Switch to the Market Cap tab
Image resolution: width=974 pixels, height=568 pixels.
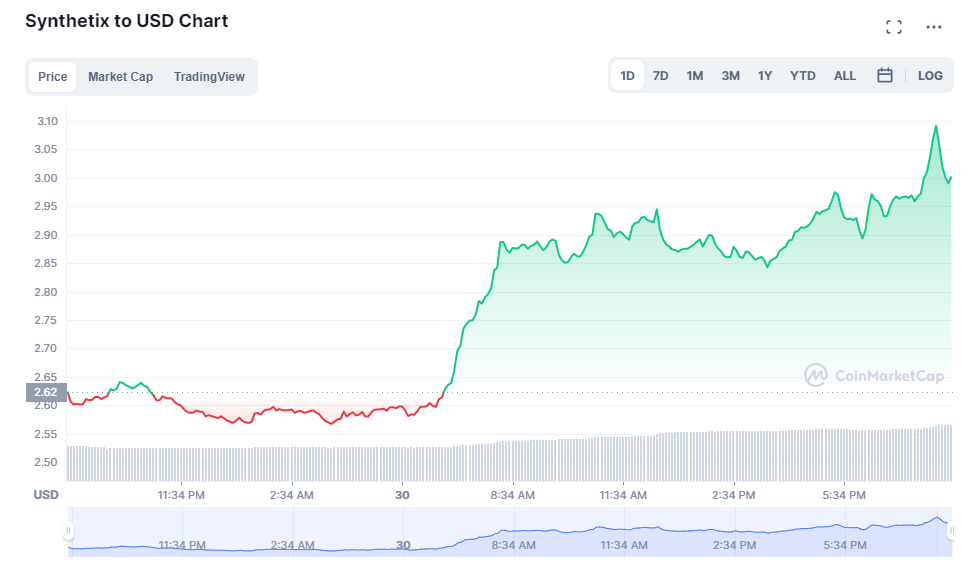(x=121, y=77)
